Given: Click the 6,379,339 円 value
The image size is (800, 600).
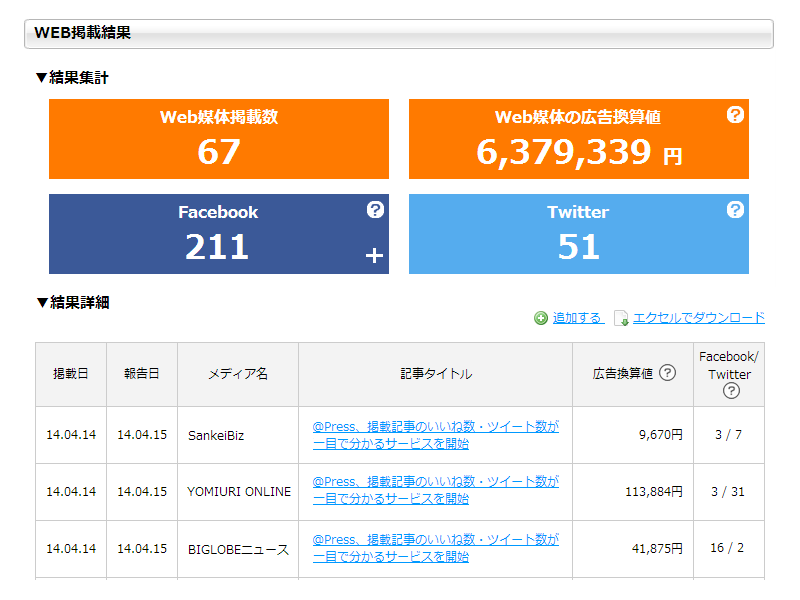Looking at the screenshot, I should click(x=579, y=152).
